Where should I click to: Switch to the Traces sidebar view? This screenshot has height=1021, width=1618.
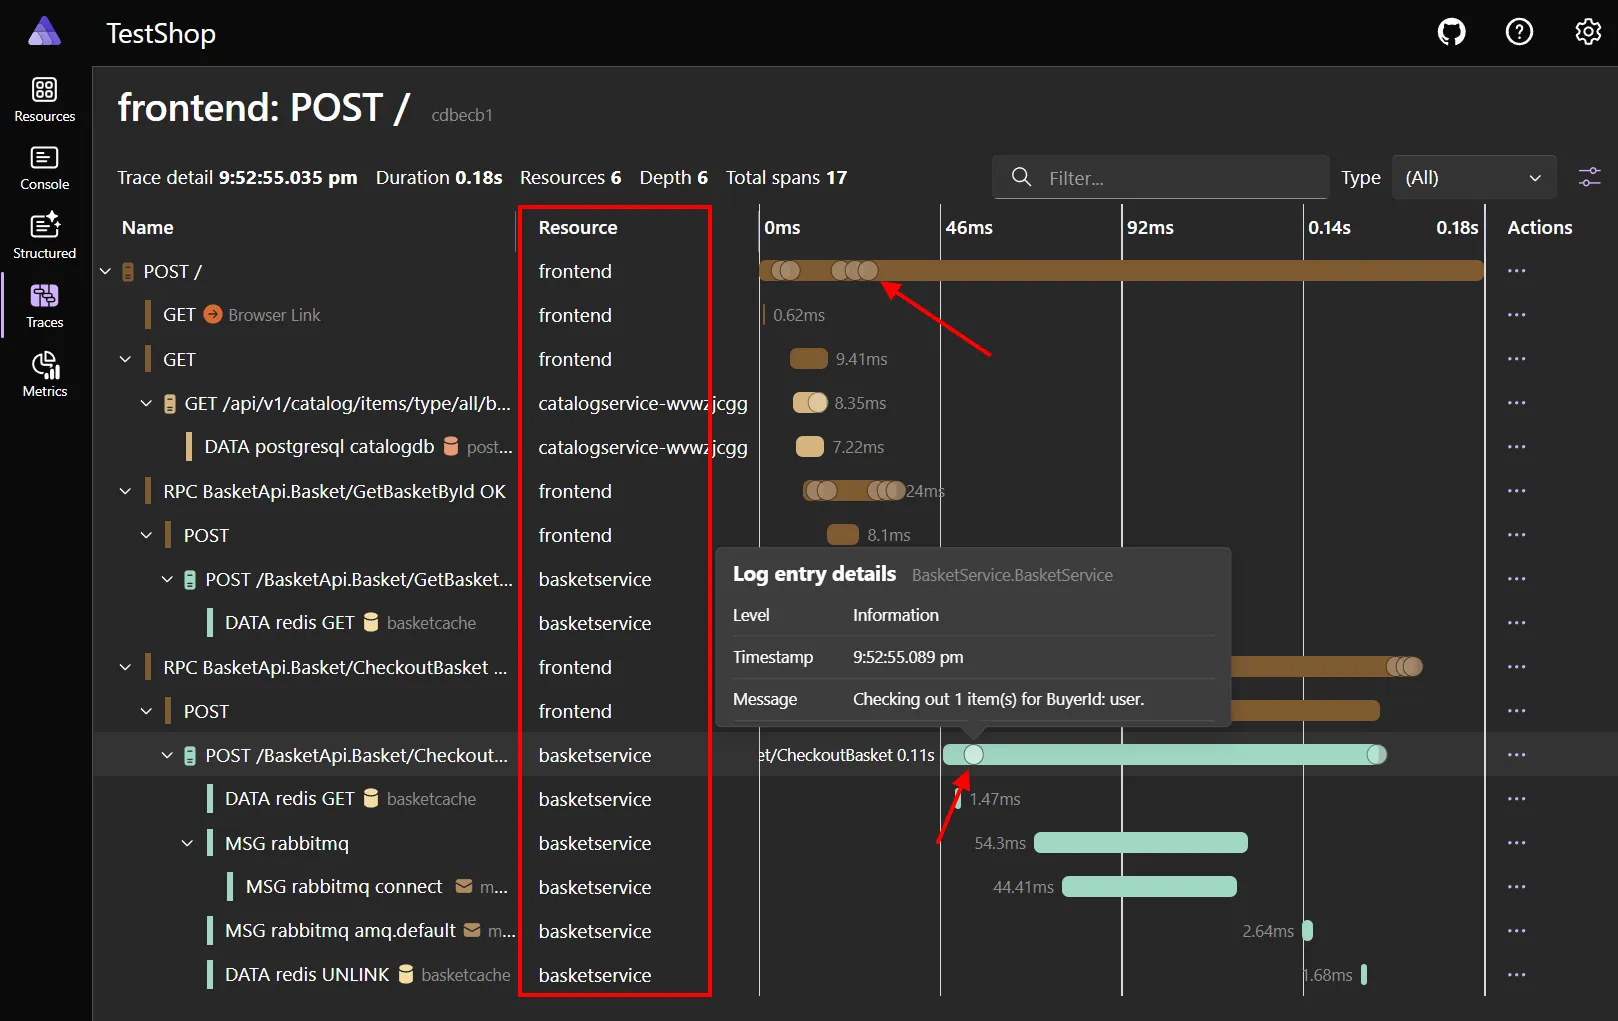pyautogui.click(x=44, y=304)
